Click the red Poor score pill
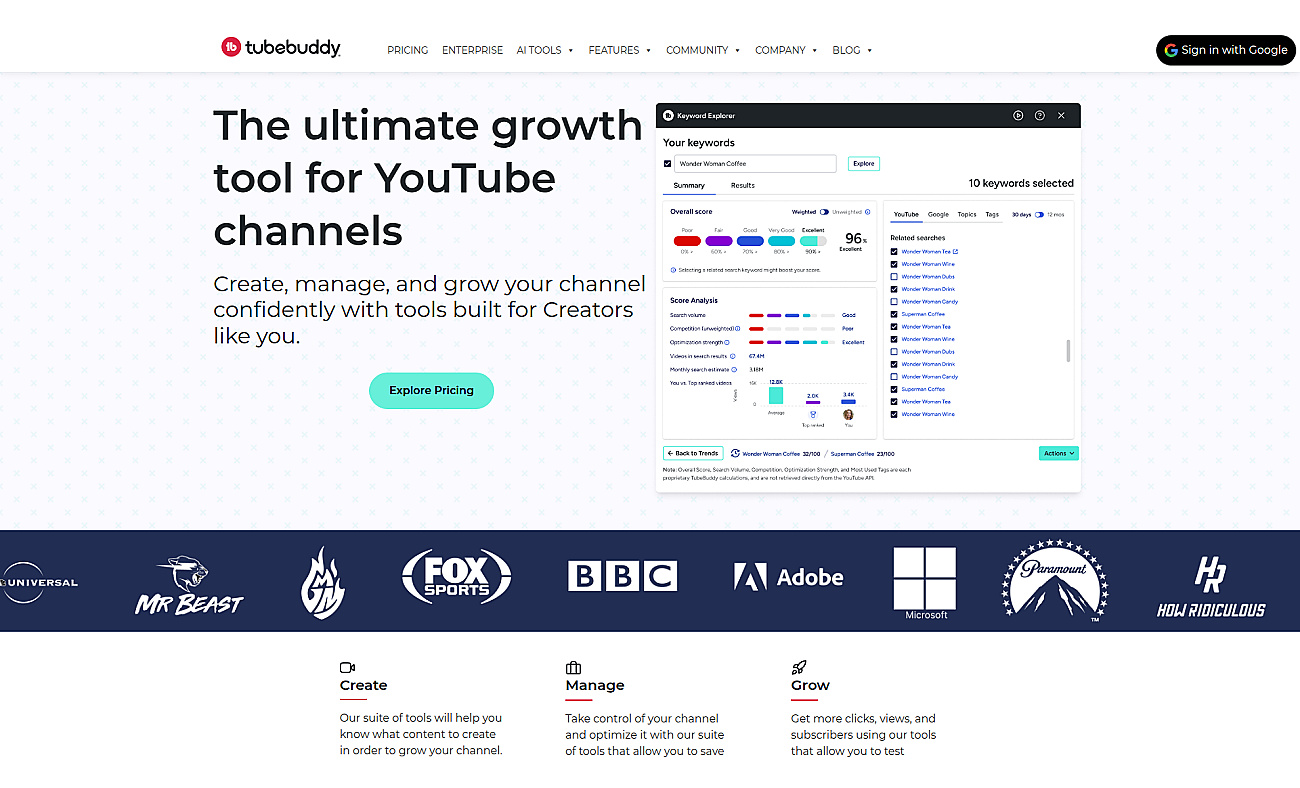This screenshot has width=1300, height=788. (687, 241)
